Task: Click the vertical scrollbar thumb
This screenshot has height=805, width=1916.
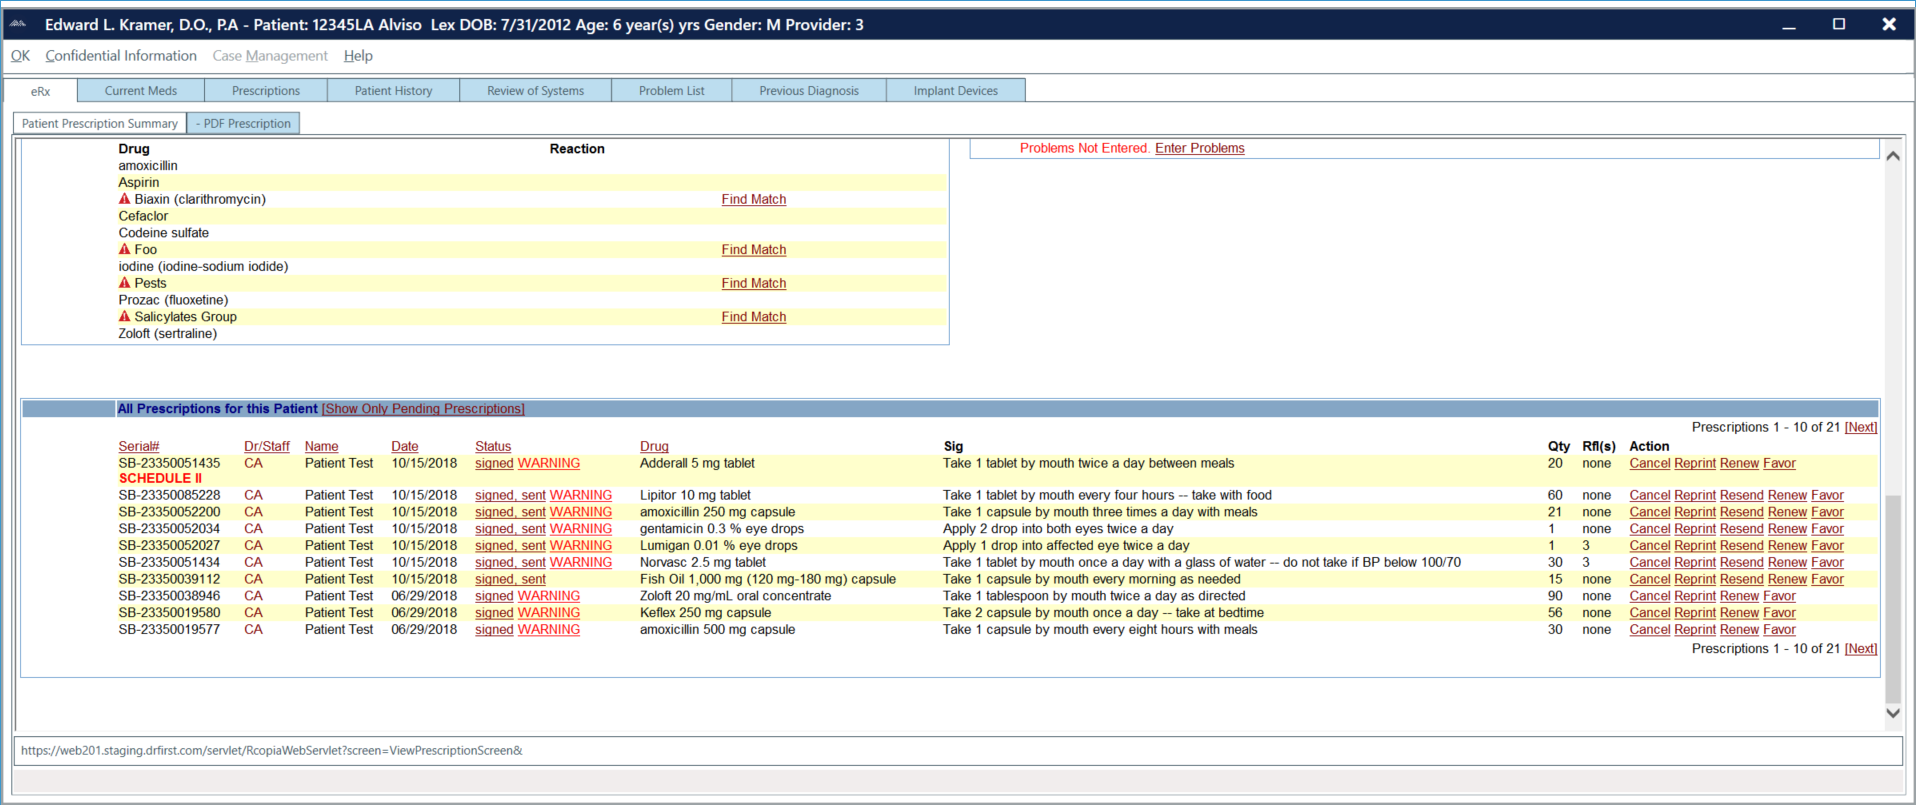Action: (x=1892, y=598)
